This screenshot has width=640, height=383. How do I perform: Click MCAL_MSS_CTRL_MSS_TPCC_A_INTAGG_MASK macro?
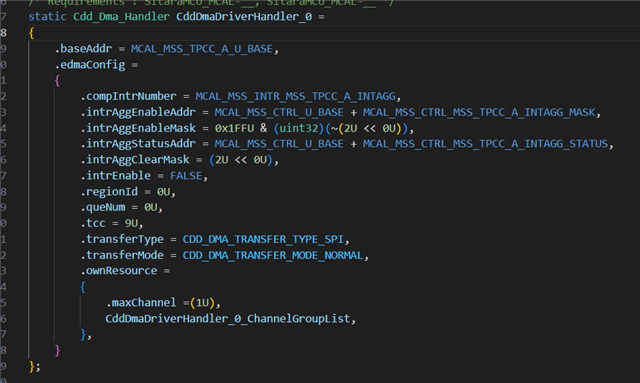tap(479, 112)
